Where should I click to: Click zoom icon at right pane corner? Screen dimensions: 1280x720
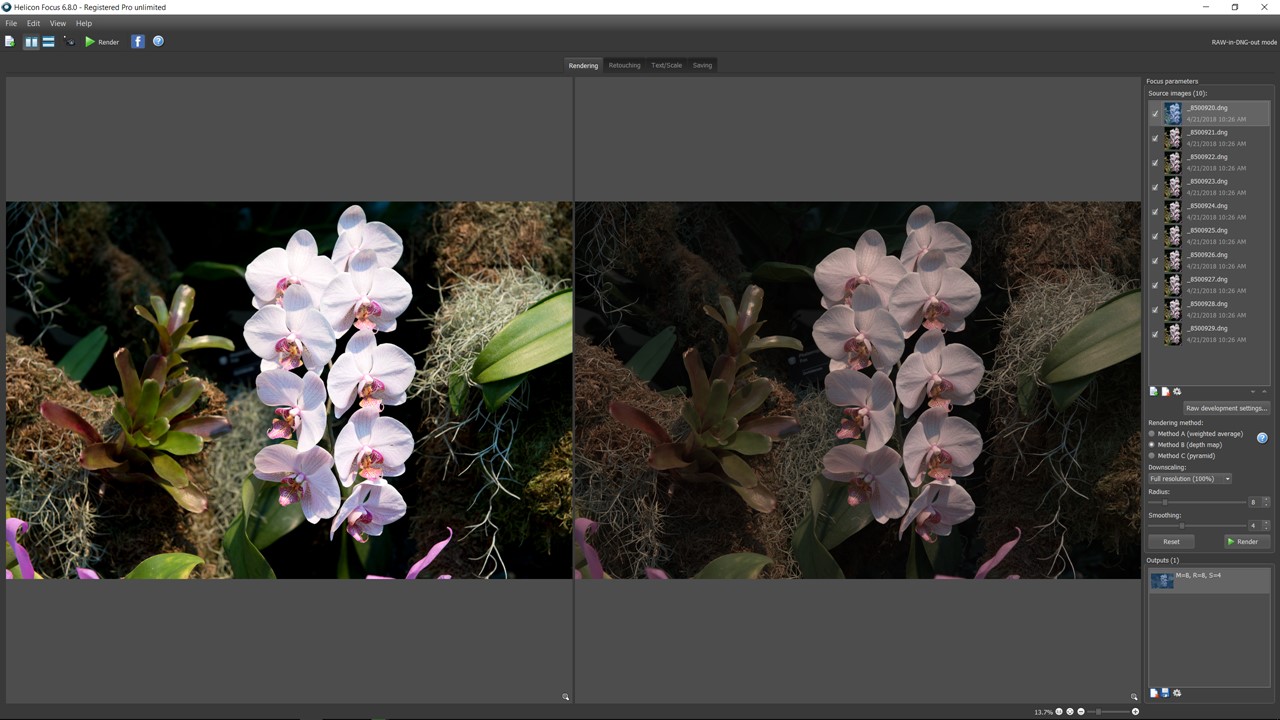(1134, 697)
